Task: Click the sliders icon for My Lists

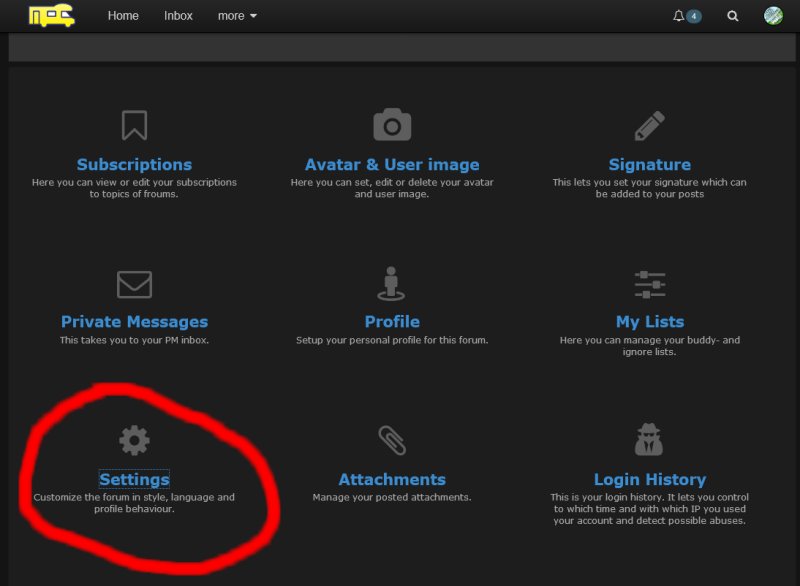Action: pos(649,285)
